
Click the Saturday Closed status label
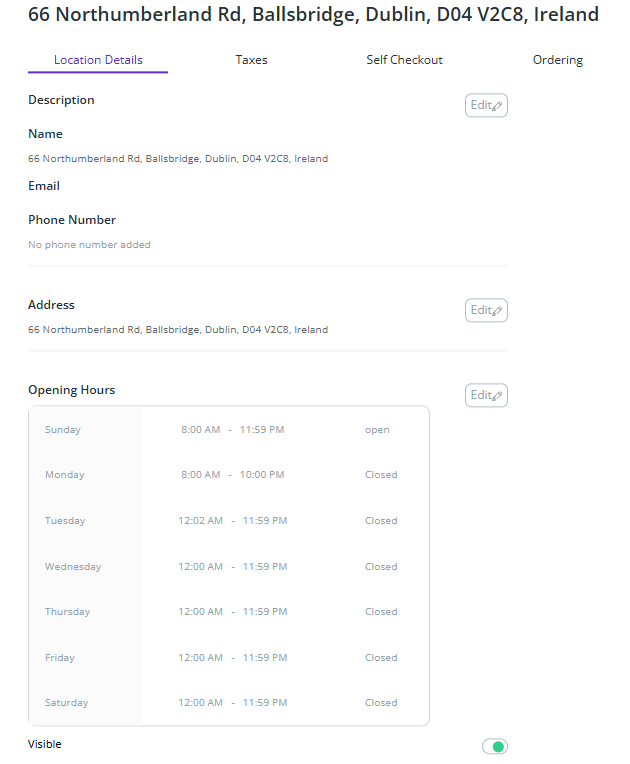[x=381, y=703]
